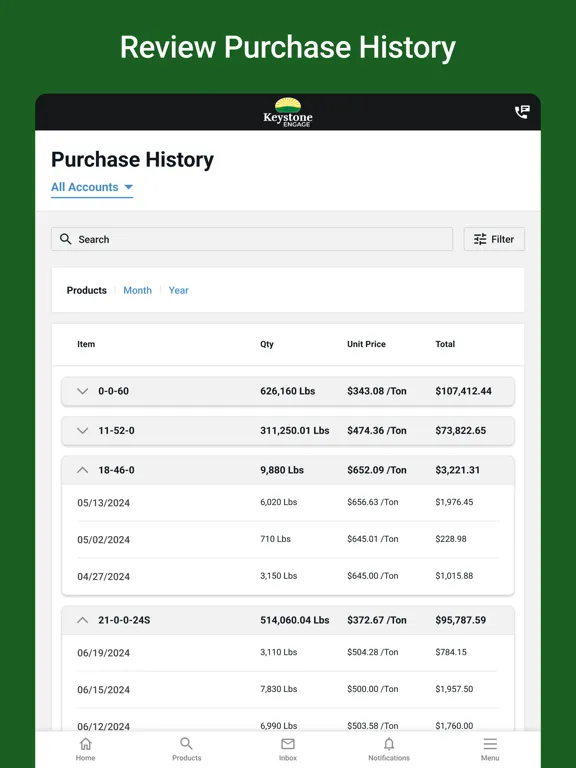Select the 05/13/2024 purchase entry
The width and height of the screenshot is (576, 768).
coord(288,503)
